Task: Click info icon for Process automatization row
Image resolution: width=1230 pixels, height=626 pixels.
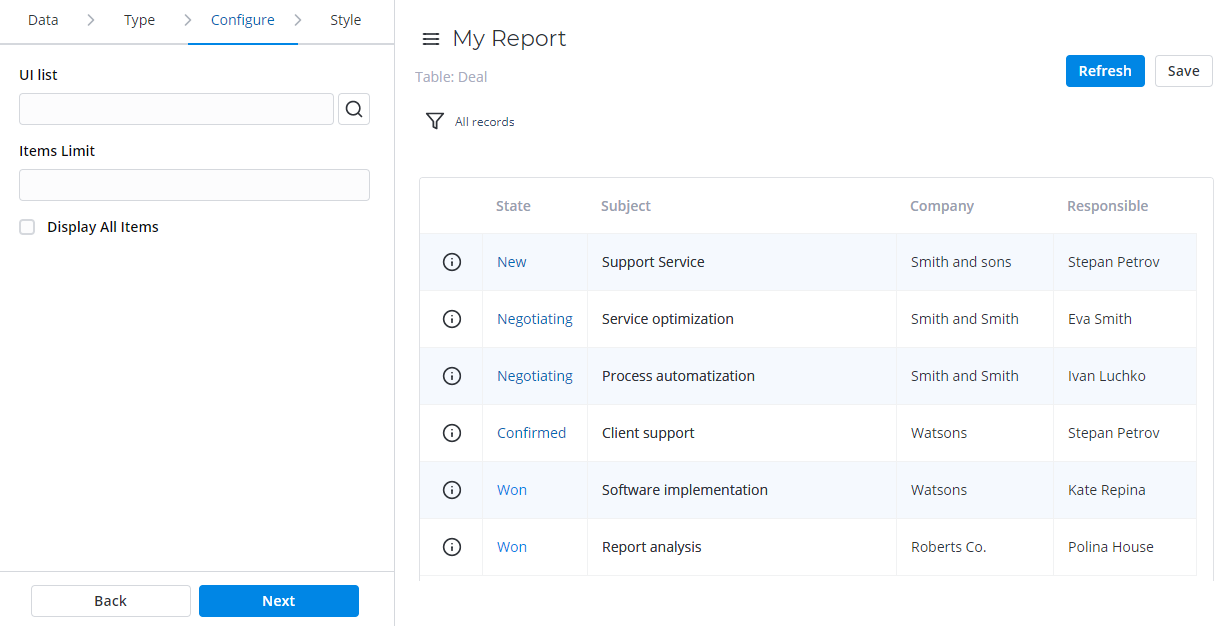Action: point(452,376)
